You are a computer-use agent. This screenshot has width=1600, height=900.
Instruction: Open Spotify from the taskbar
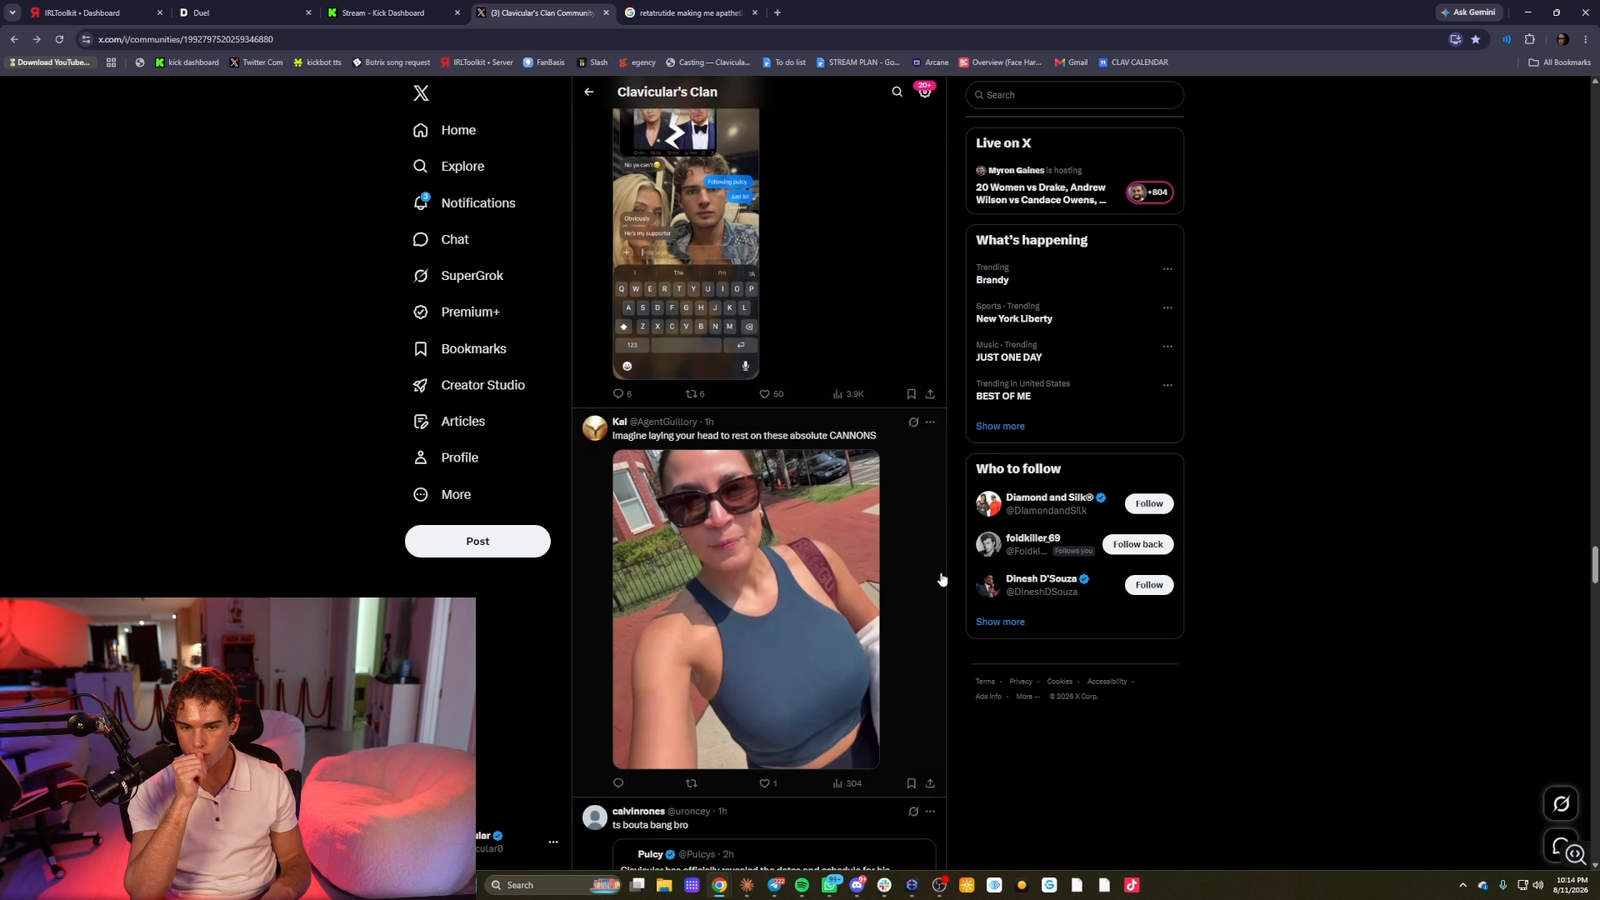(x=802, y=885)
